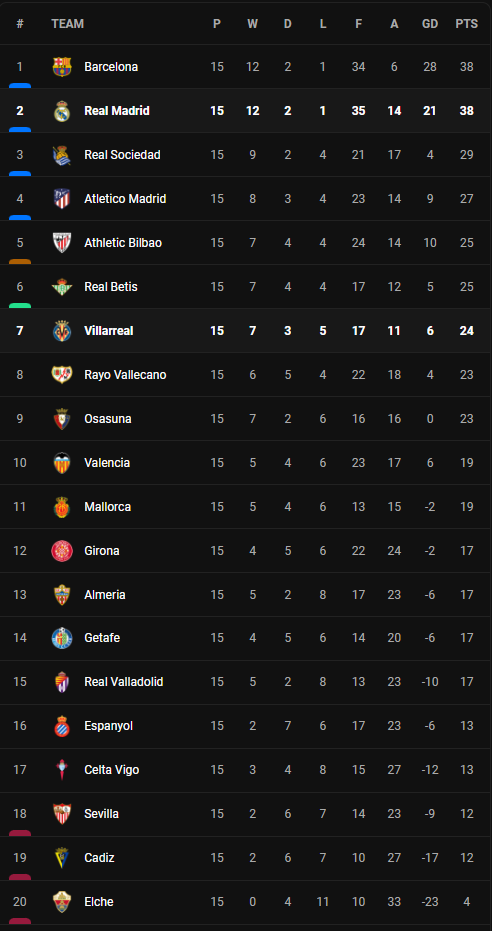Click the W wins column header
492x931 pixels.
(x=253, y=24)
